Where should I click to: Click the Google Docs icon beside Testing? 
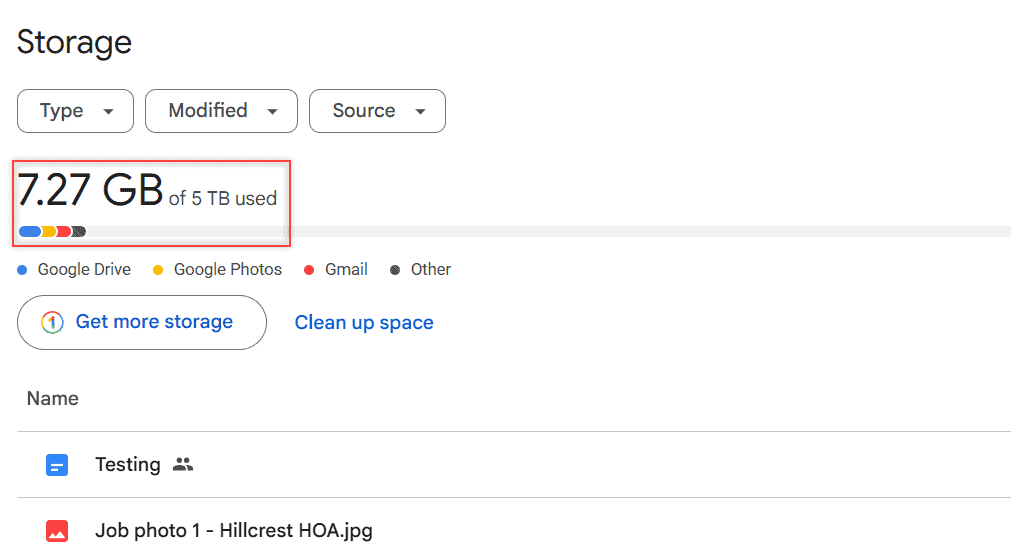pyautogui.click(x=57, y=464)
